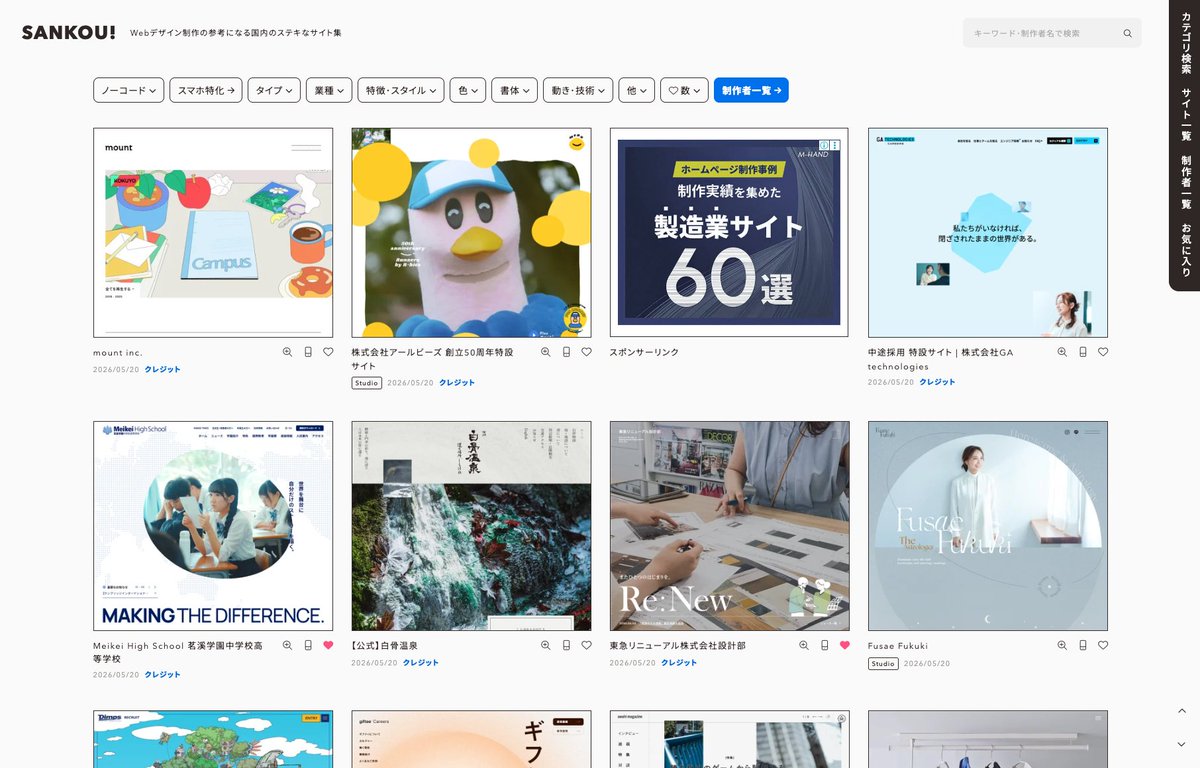Image resolution: width=1200 pixels, height=768 pixels.
Task: Open the 白骨温泉 site thumbnail
Action: pyautogui.click(x=471, y=526)
